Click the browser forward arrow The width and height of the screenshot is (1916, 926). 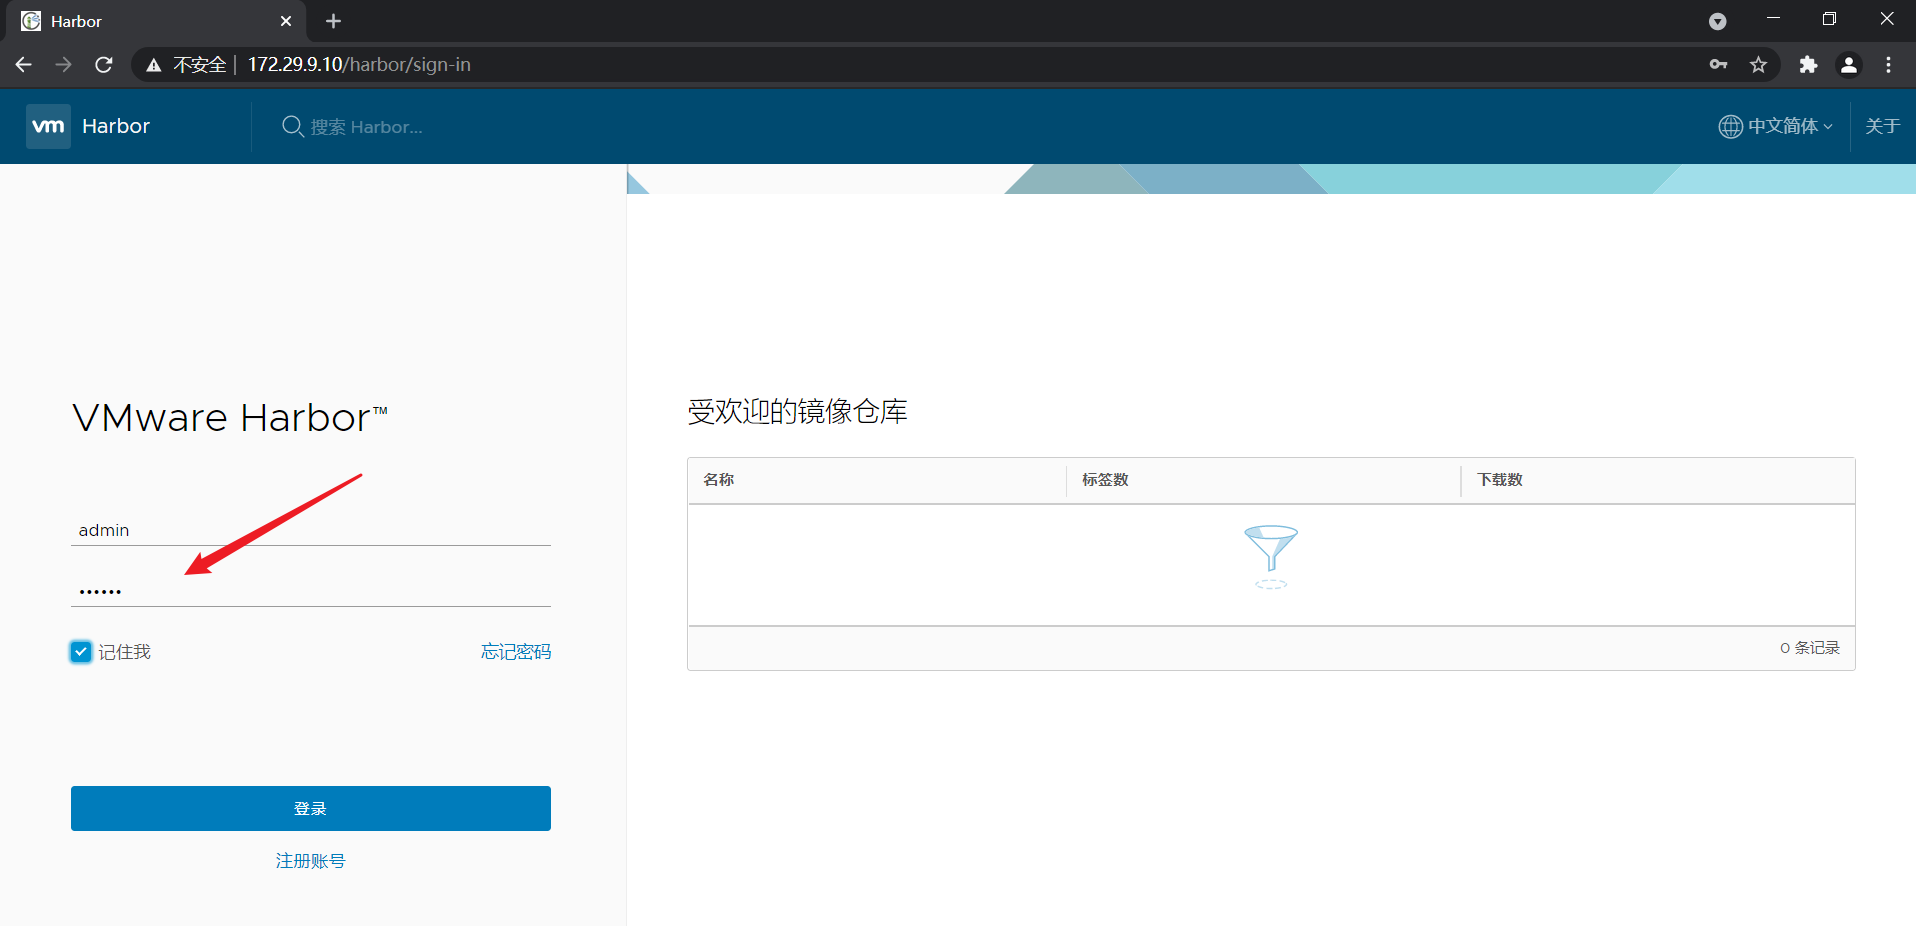(x=64, y=65)
